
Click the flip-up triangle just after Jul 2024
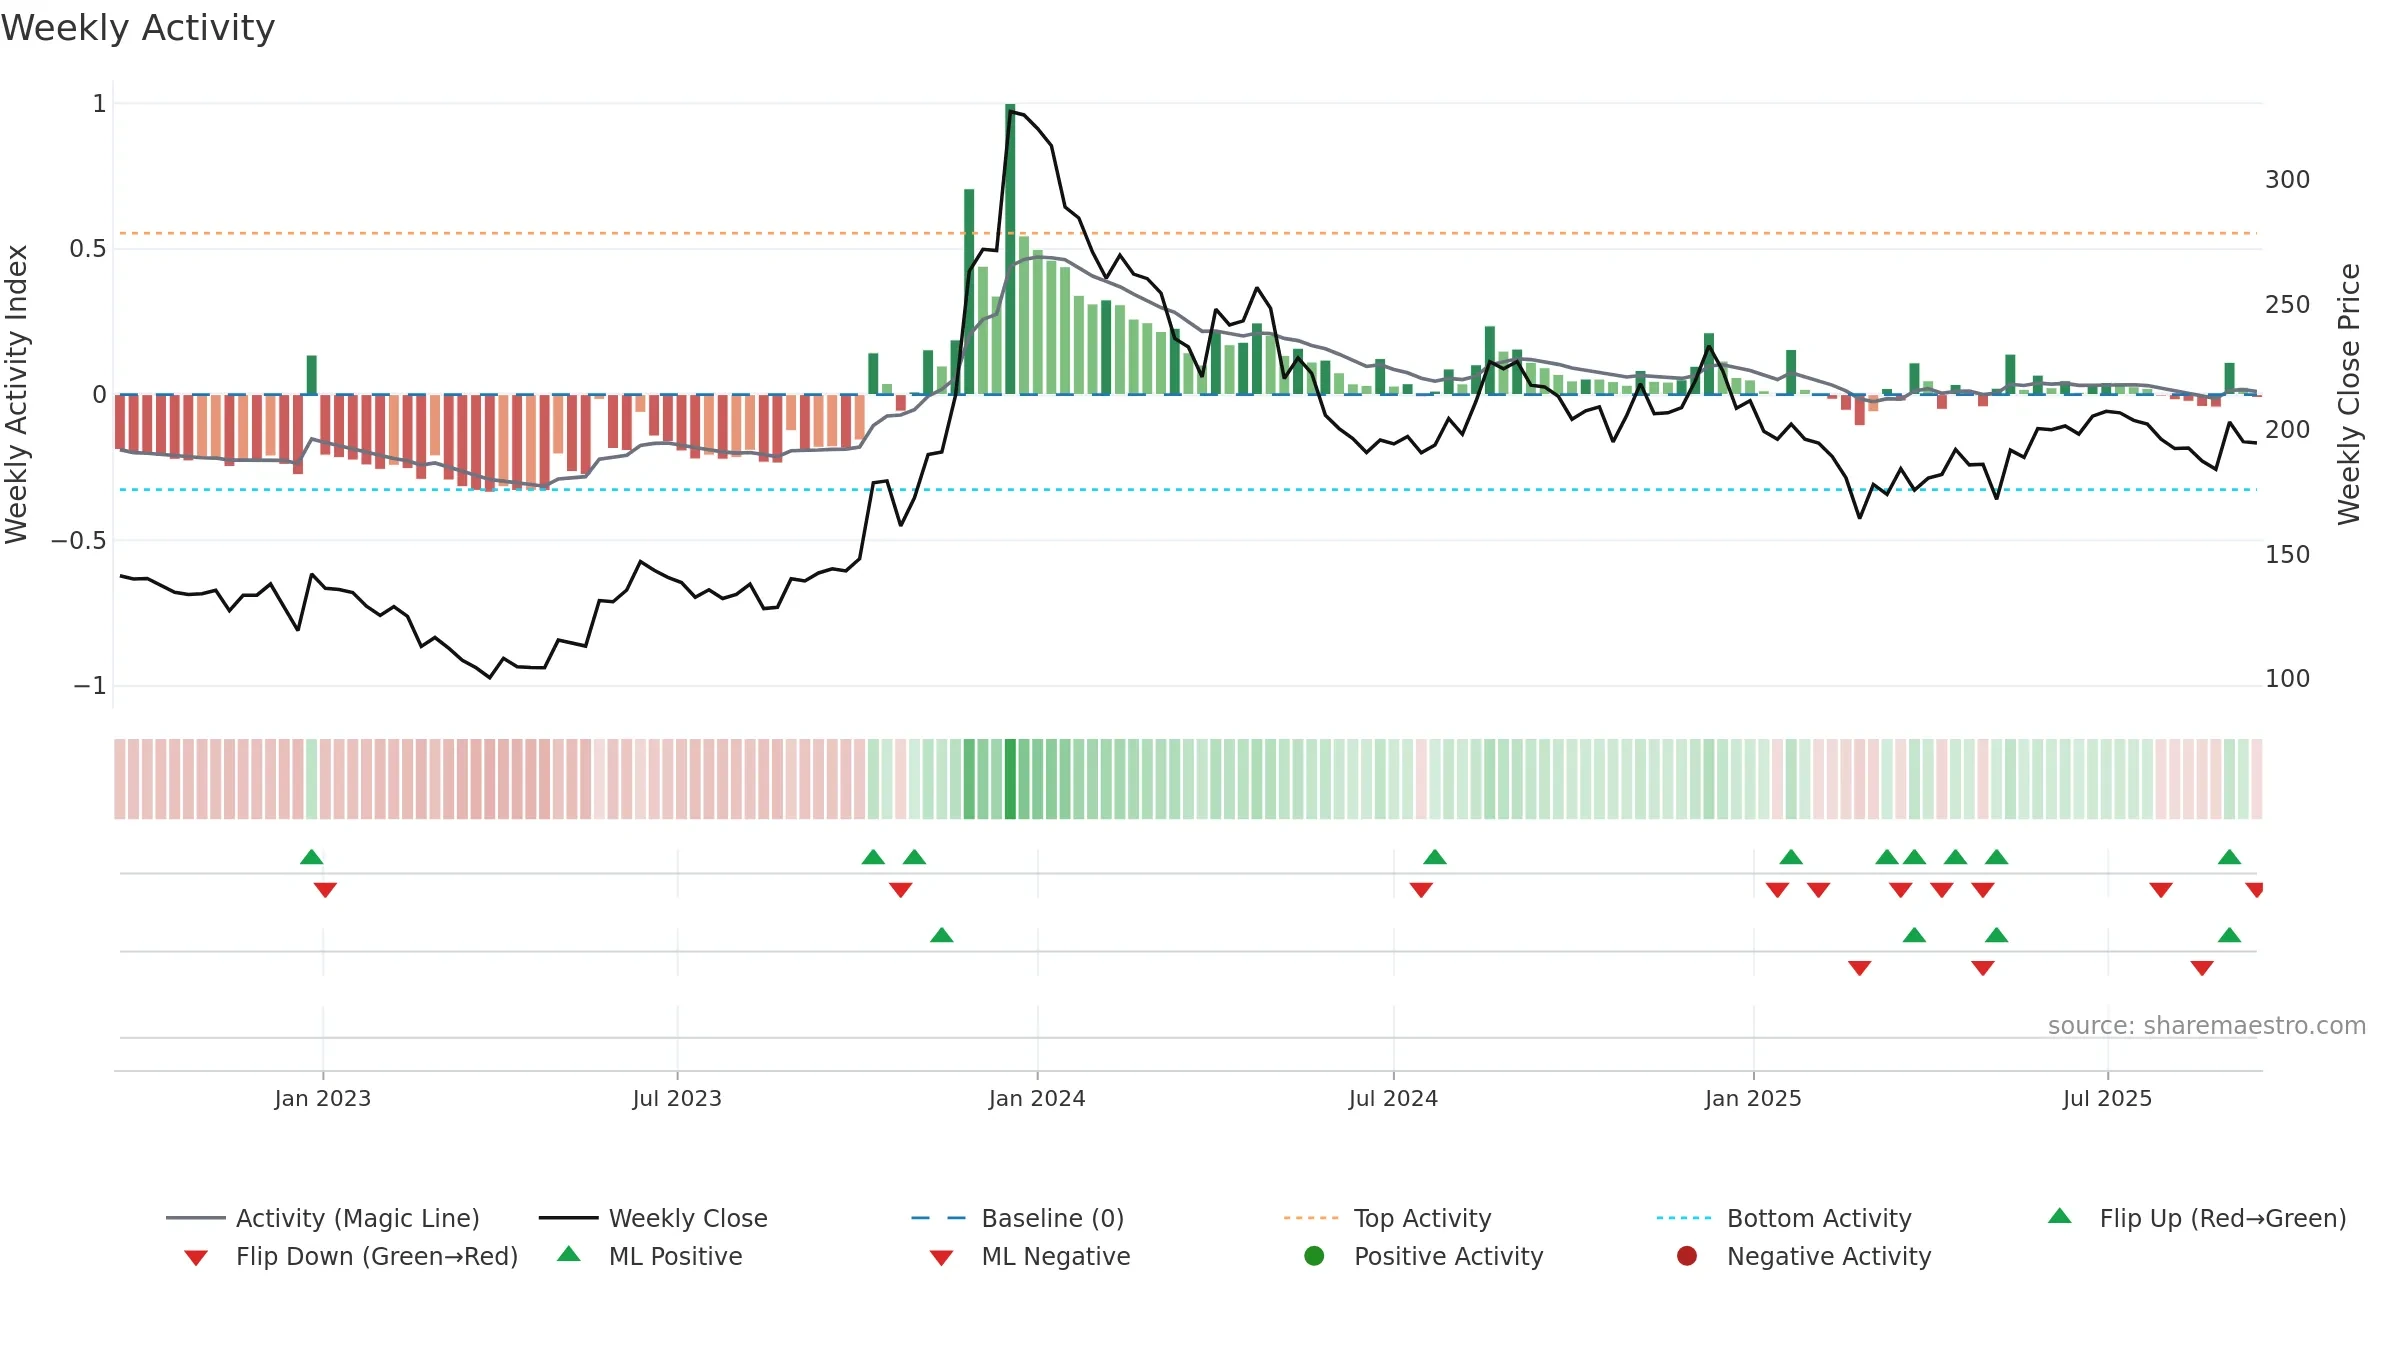point(1435,857)
